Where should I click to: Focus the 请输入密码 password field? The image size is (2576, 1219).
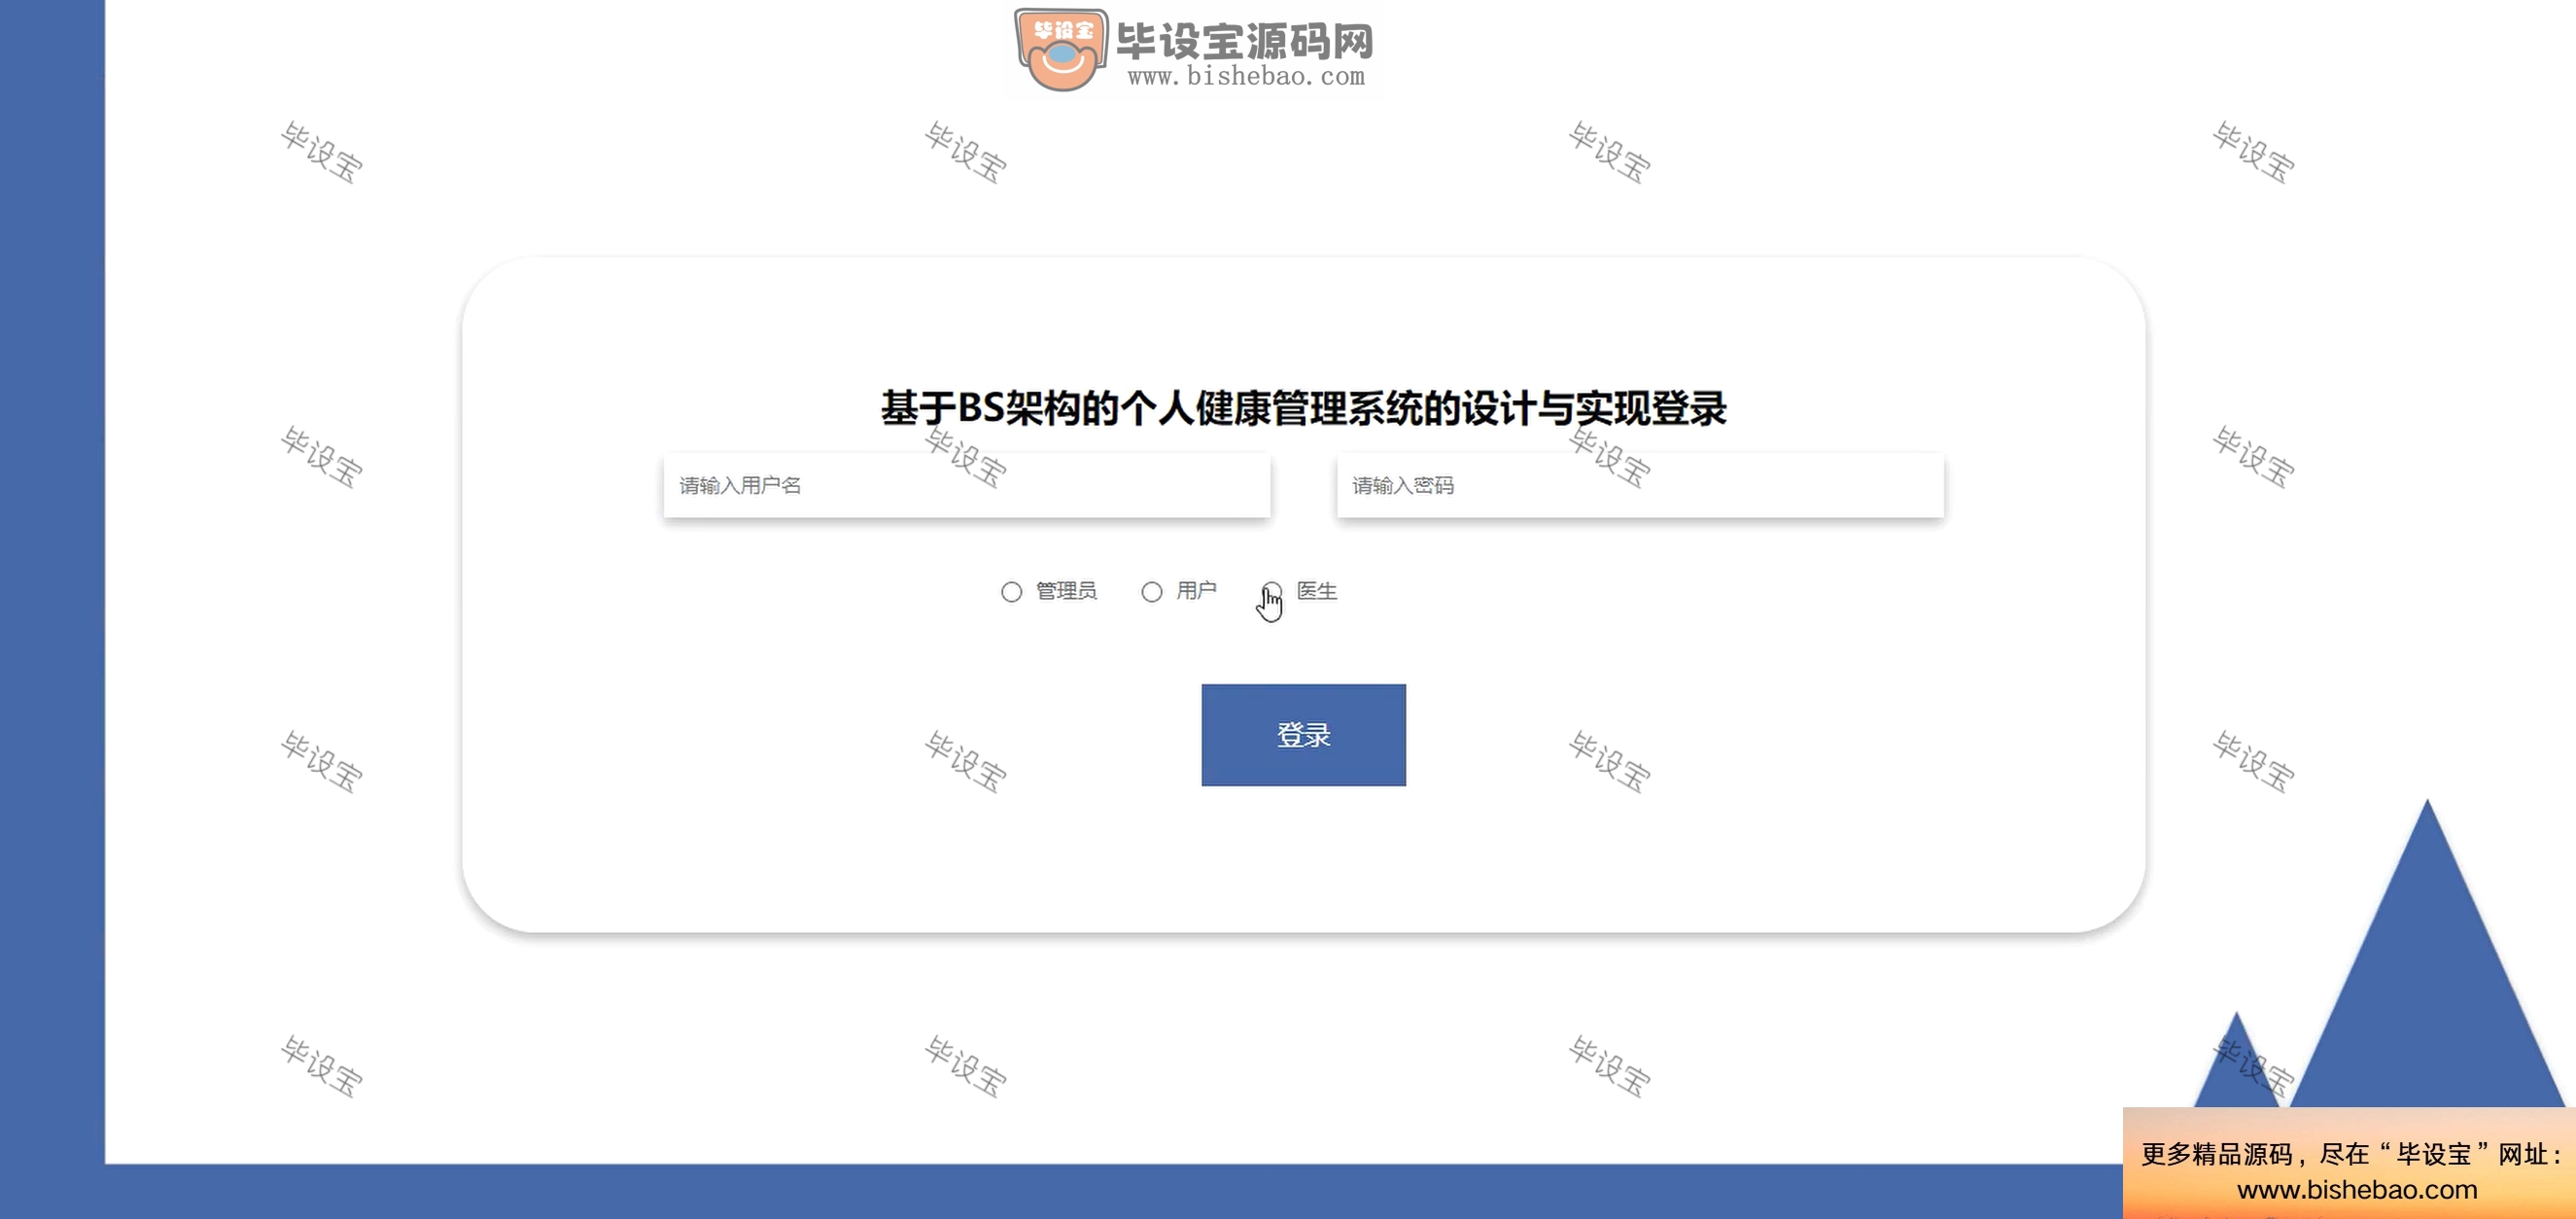(x=1640, y=485)
